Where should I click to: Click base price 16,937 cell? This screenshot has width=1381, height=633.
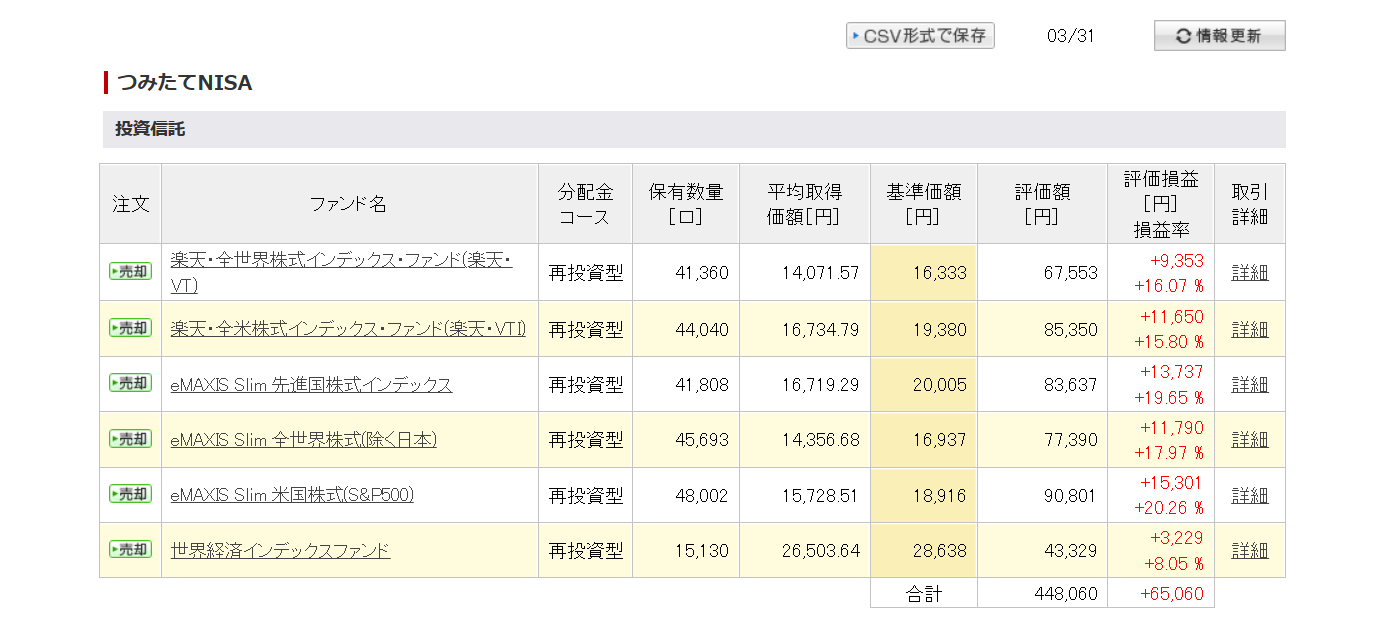pyautogui.click(x=924, y=440)
